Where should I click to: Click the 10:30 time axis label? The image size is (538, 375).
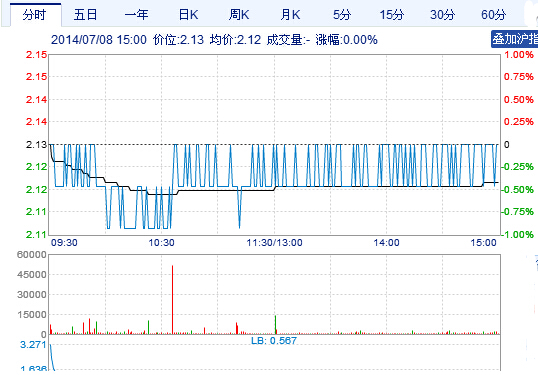161,243
